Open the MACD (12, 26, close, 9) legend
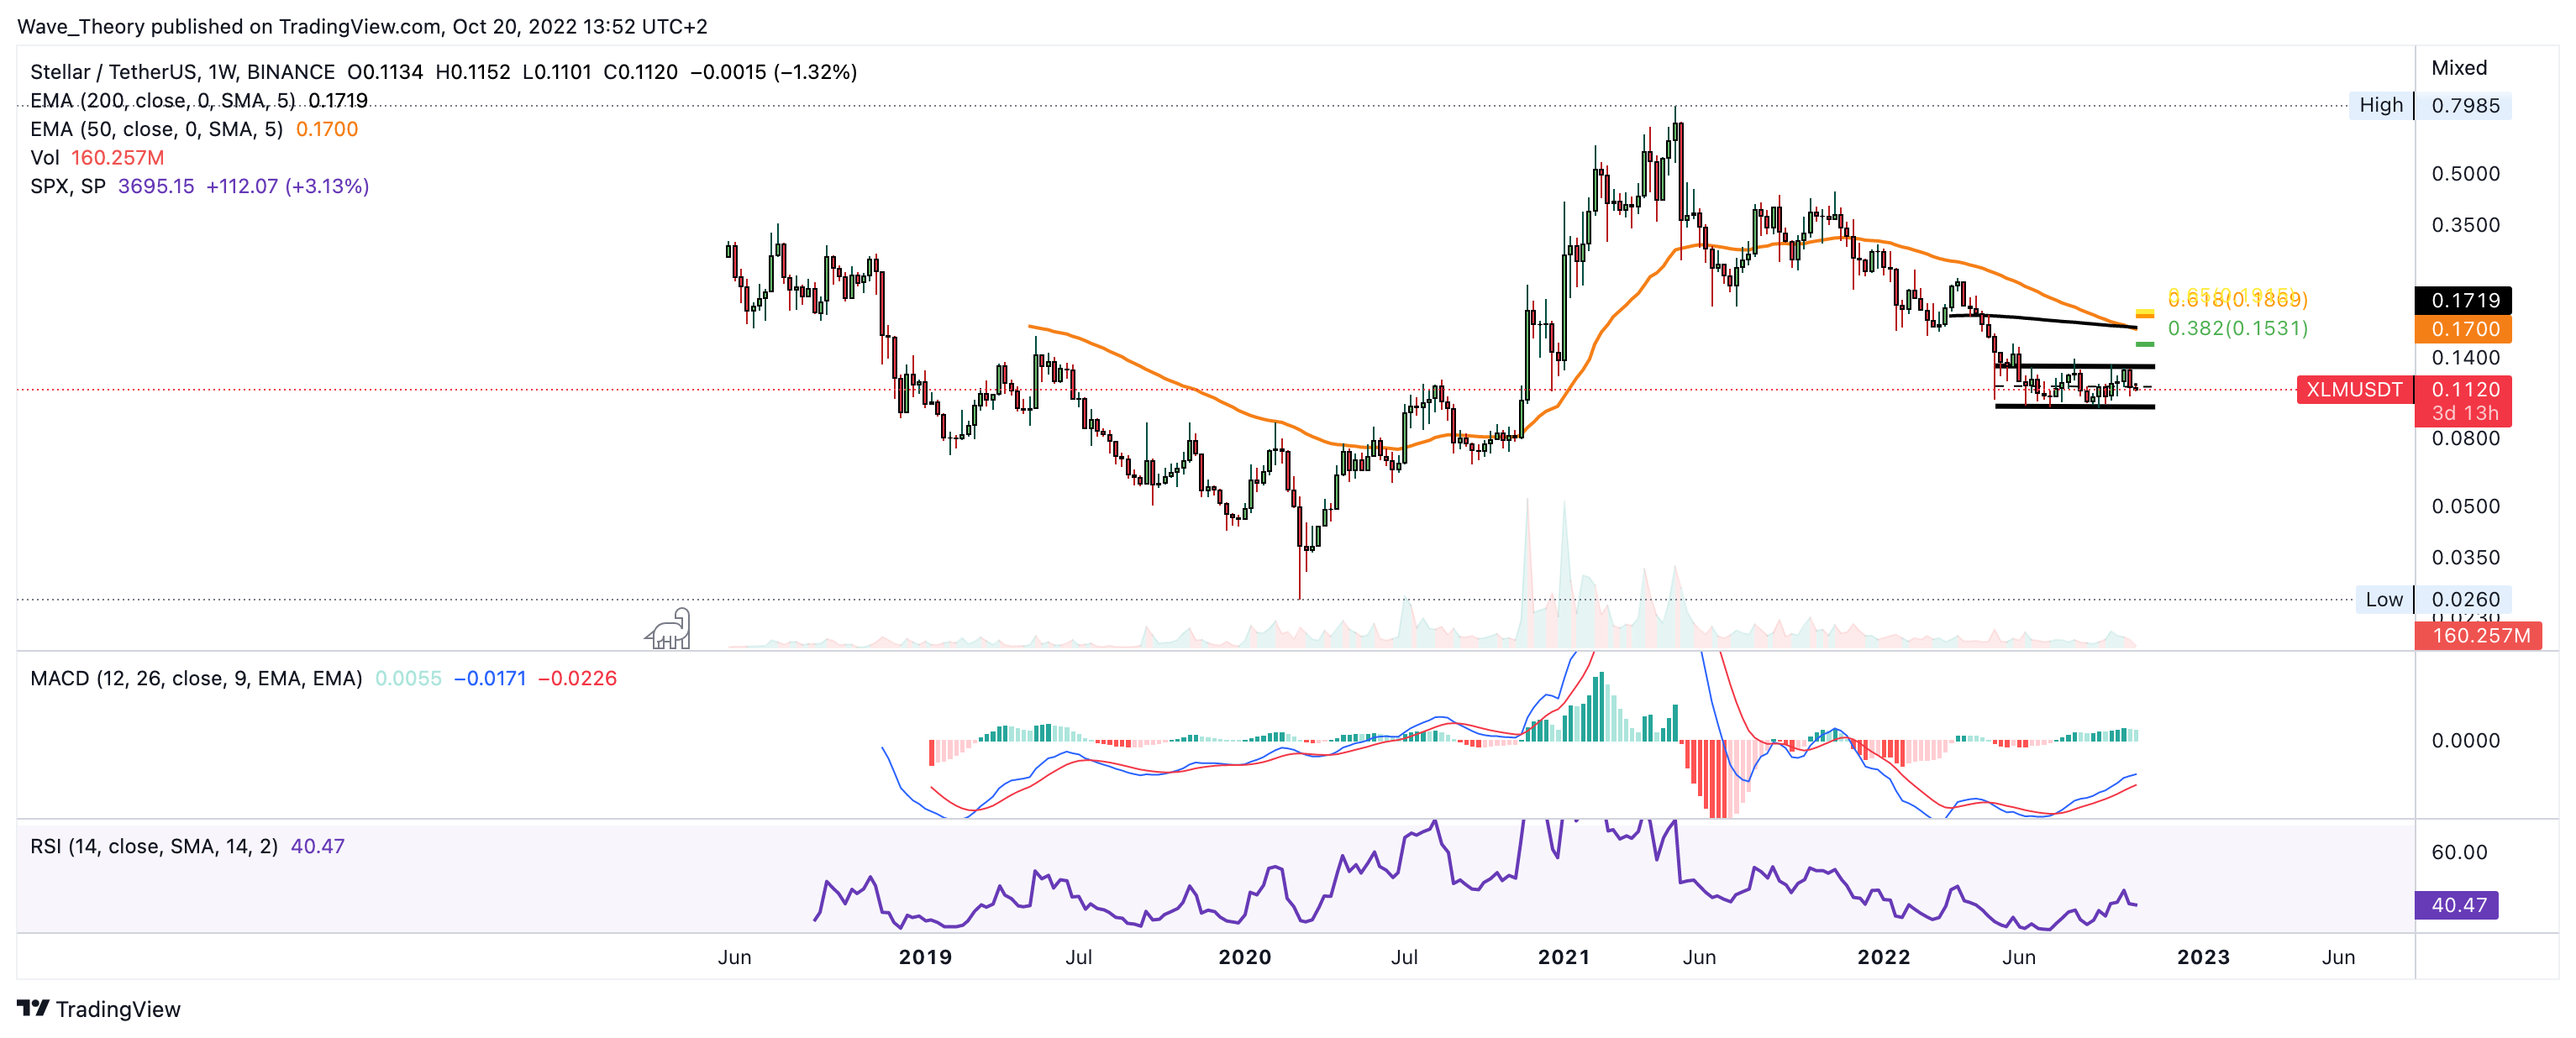The height and width of the screenshot is (1038, 2576). coord(196,678)
